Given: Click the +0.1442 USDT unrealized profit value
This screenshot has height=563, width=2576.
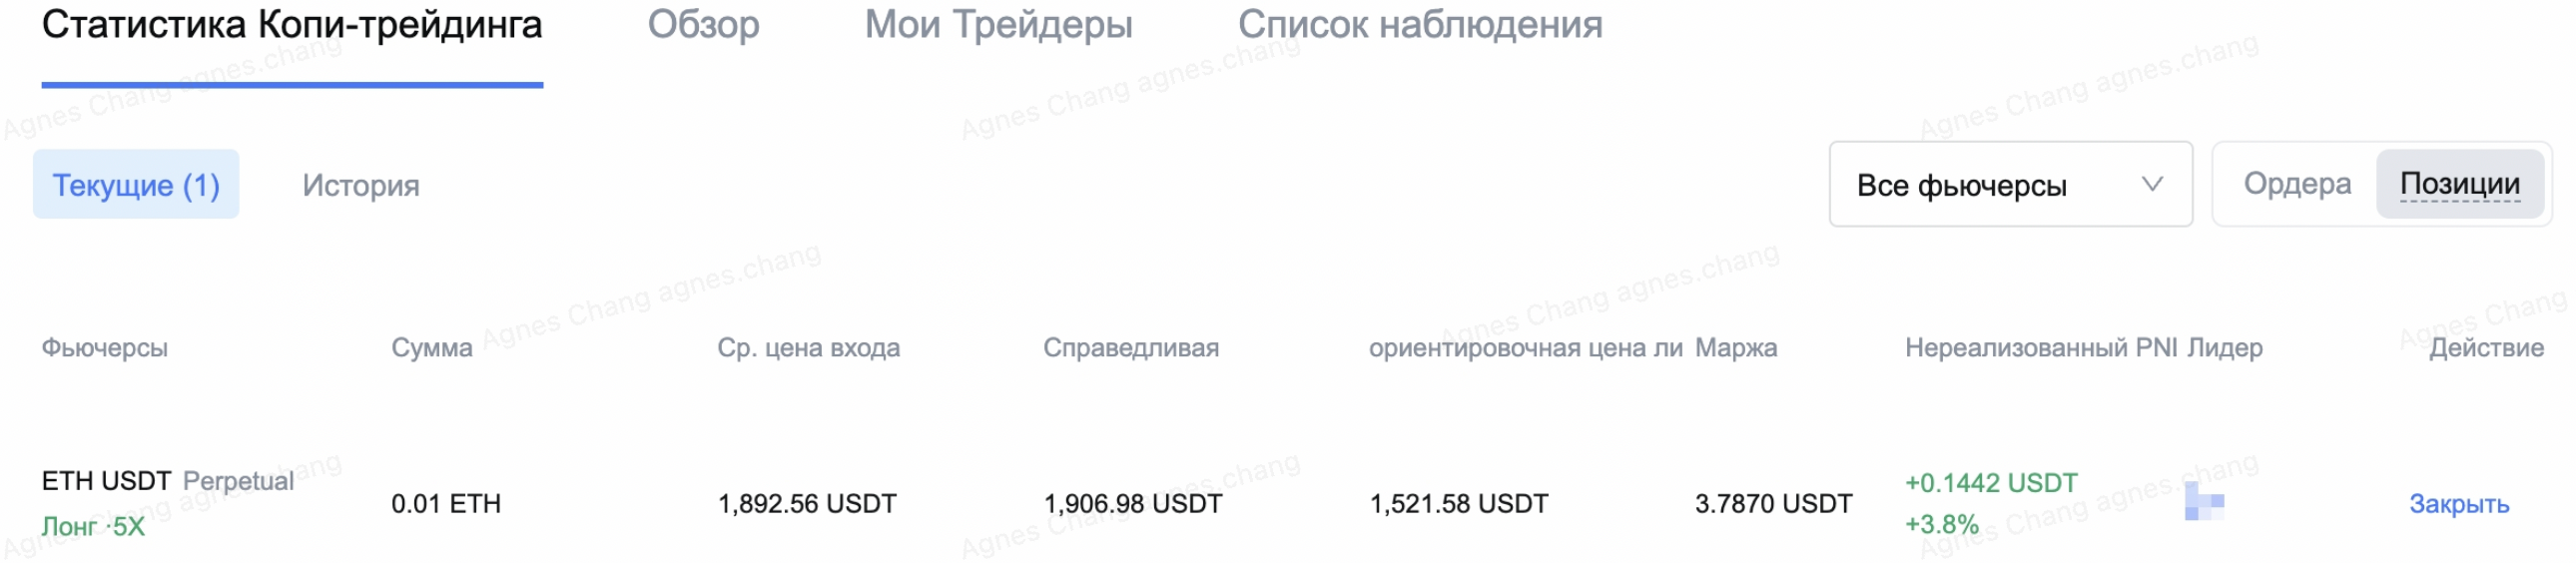Looking at the screenshot, I should (1990, 483).
